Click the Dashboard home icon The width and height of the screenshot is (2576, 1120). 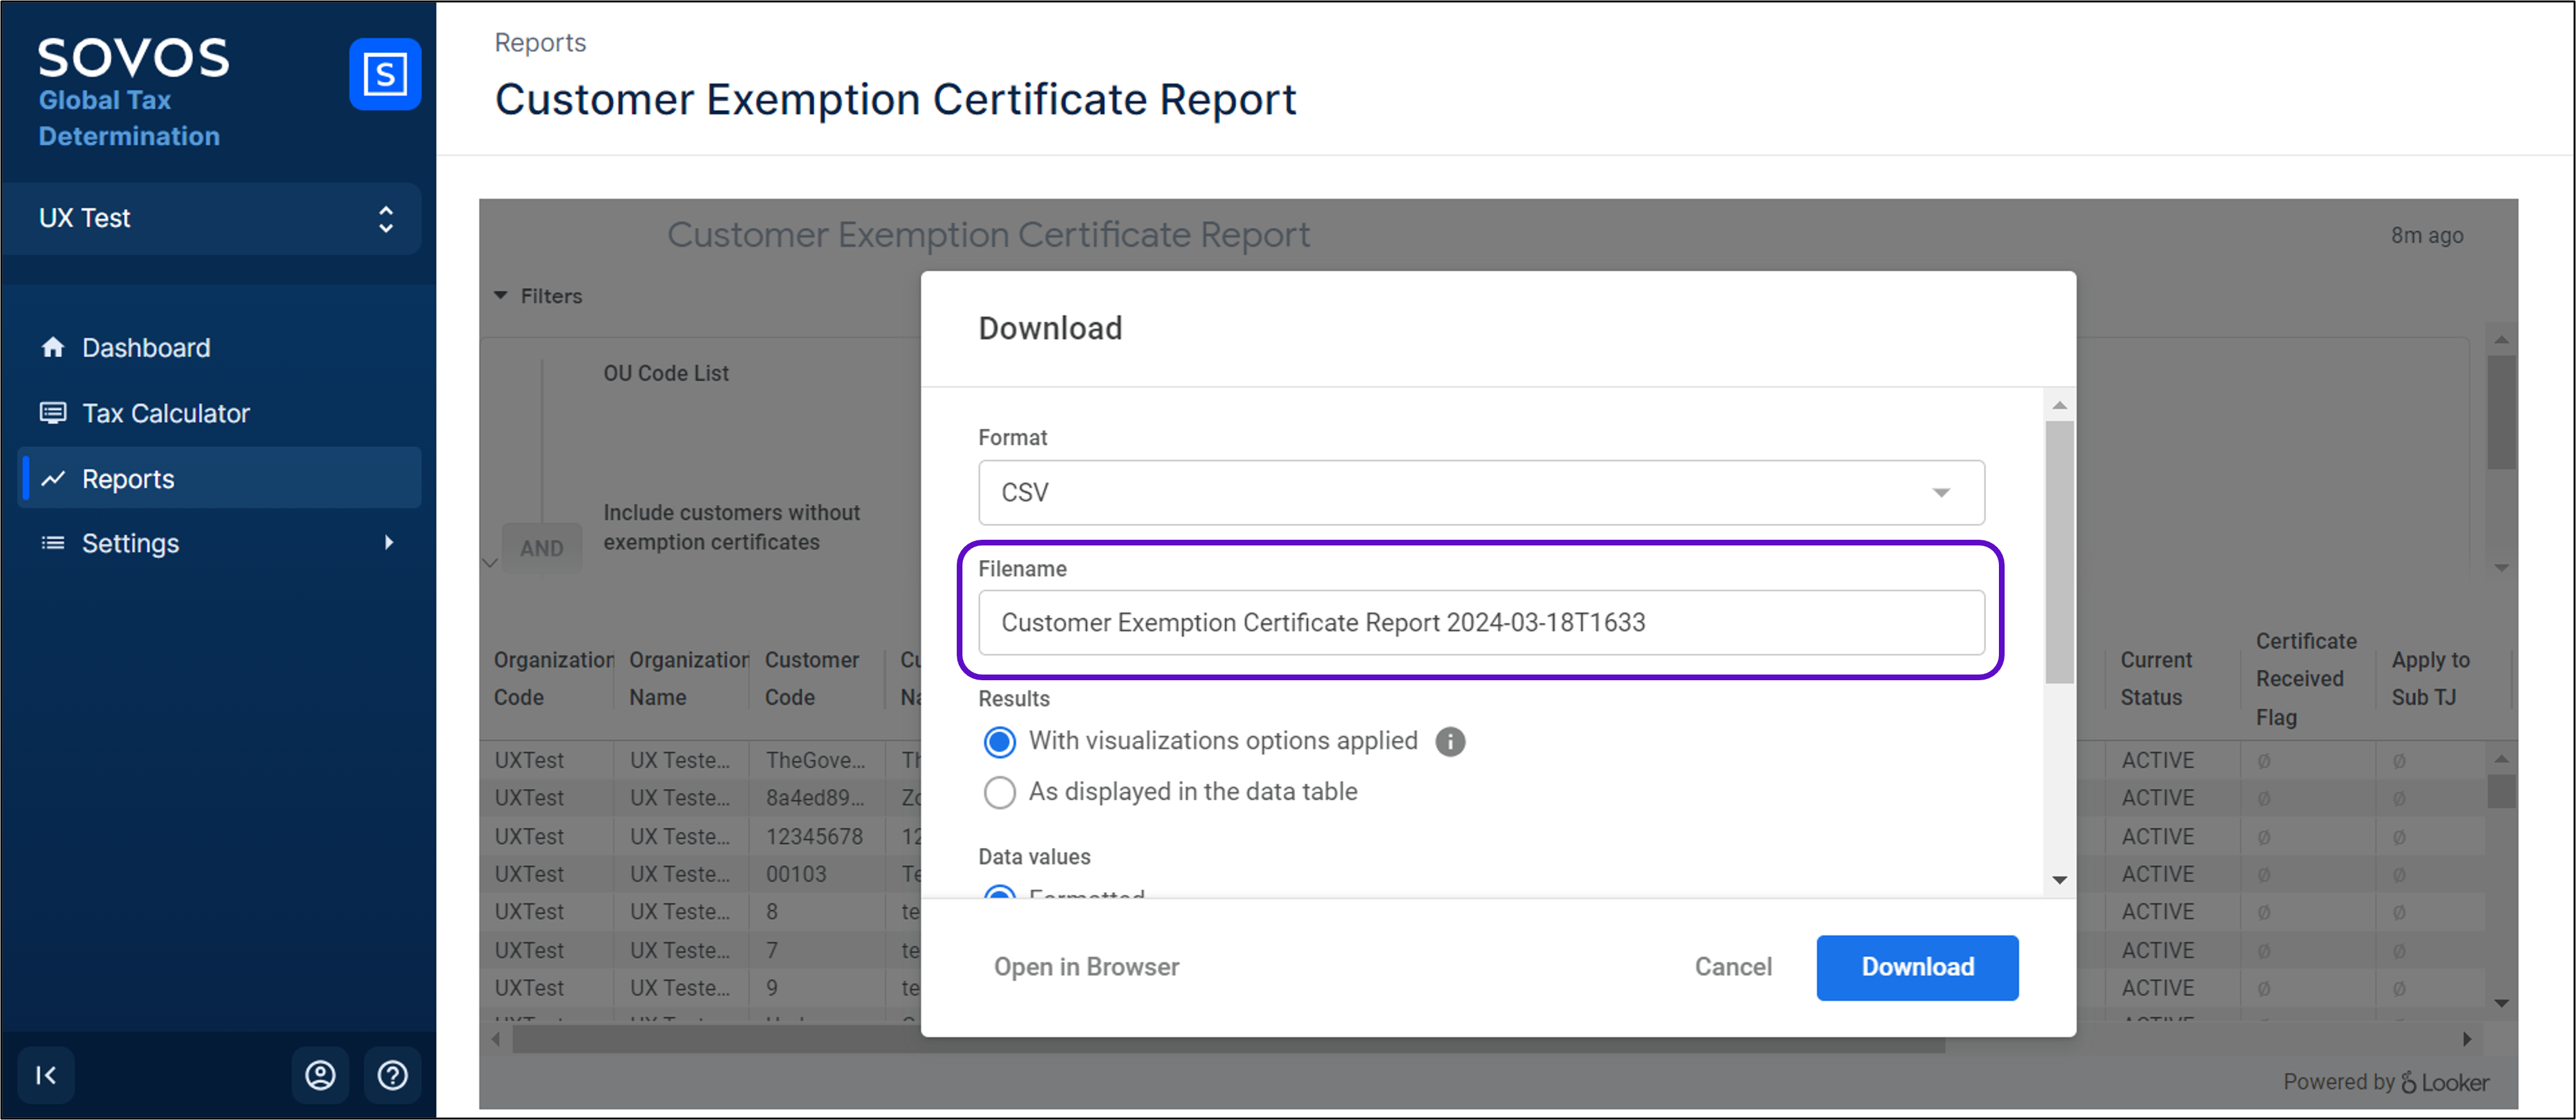[x=53, y=347]
